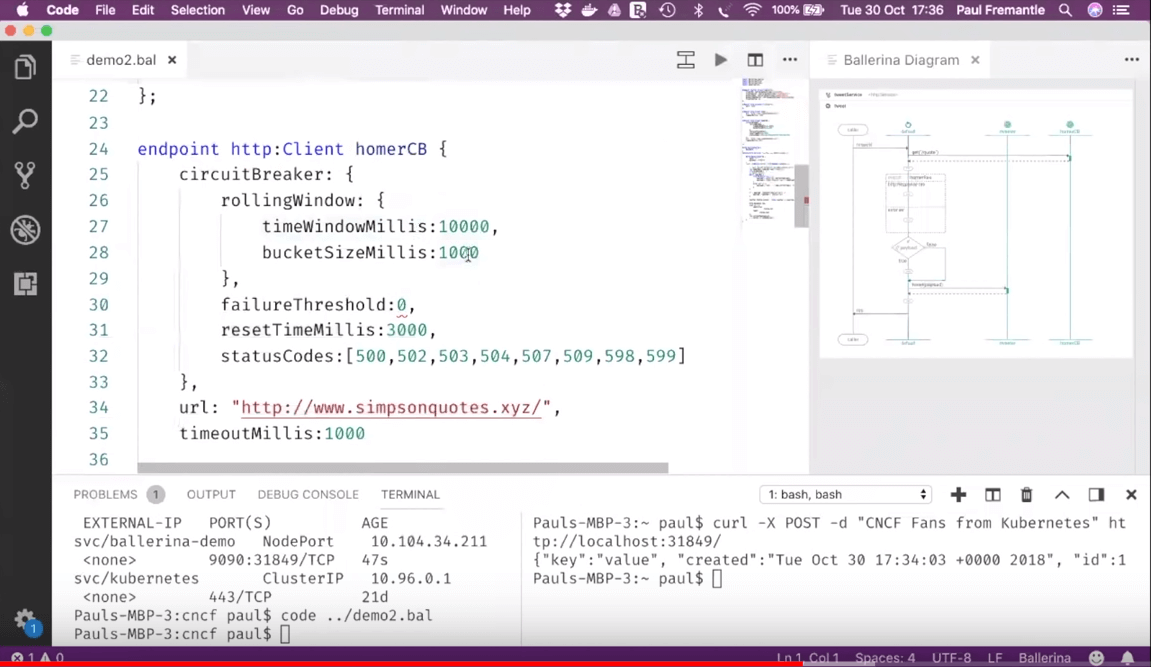Open the Bluetooth menu bar icon
Image resolution: width=1151 pixels, height=667 pixels.
(698, 10)
